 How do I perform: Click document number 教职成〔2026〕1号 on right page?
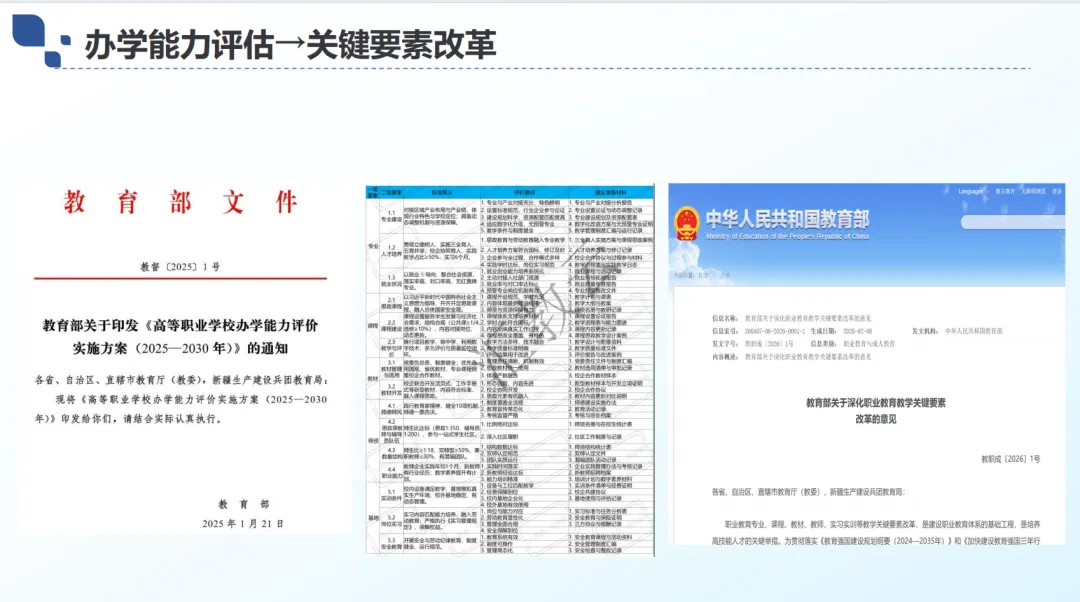1010,459
